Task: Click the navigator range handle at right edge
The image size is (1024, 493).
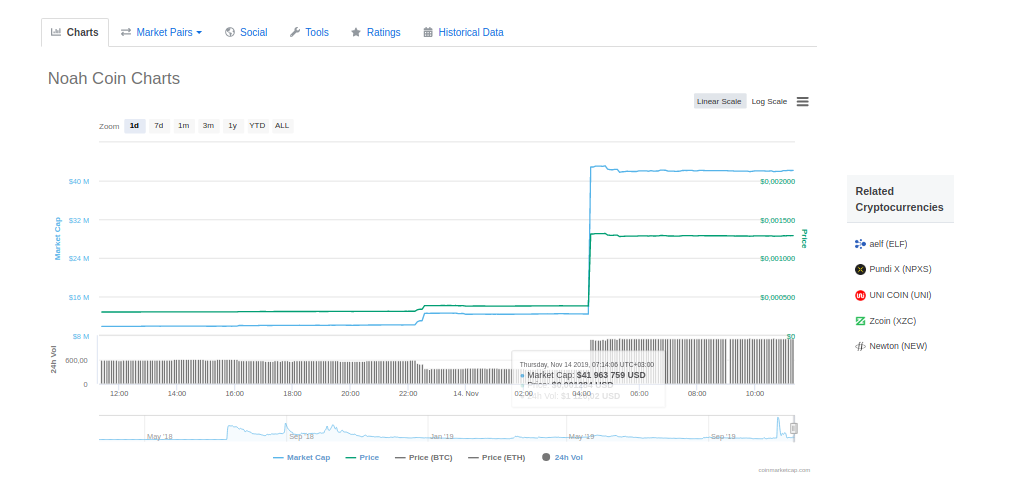Action: [x=794, y=428]
